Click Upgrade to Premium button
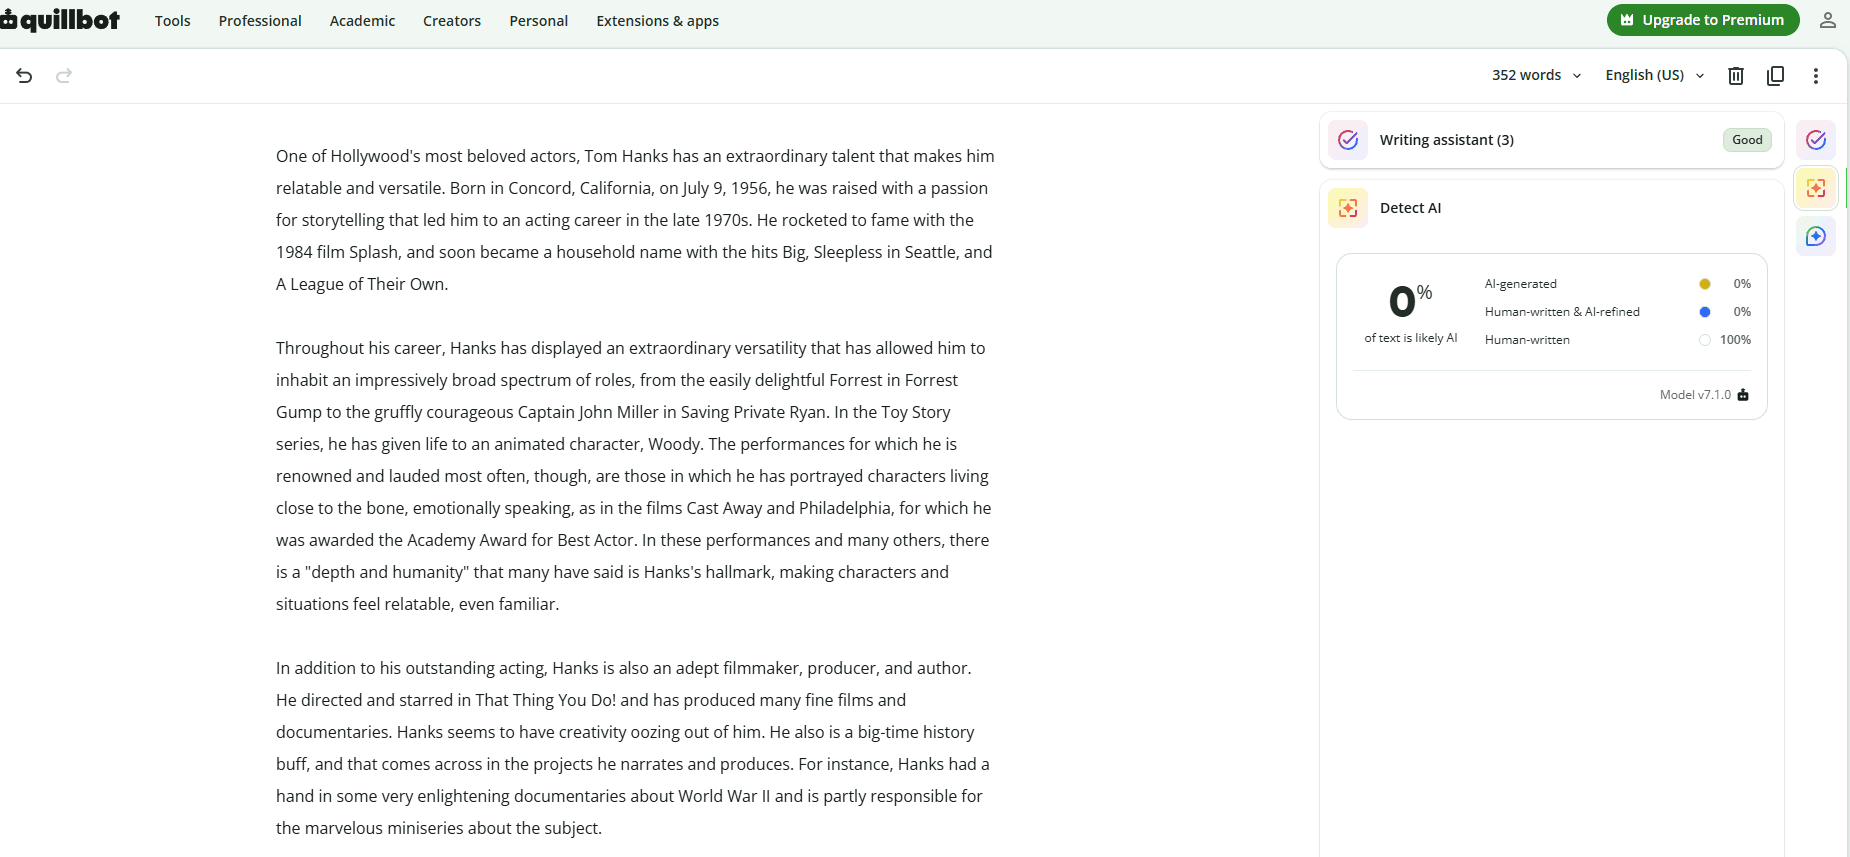Screen dimensions: 1850x857 (x=1703, y=20)
